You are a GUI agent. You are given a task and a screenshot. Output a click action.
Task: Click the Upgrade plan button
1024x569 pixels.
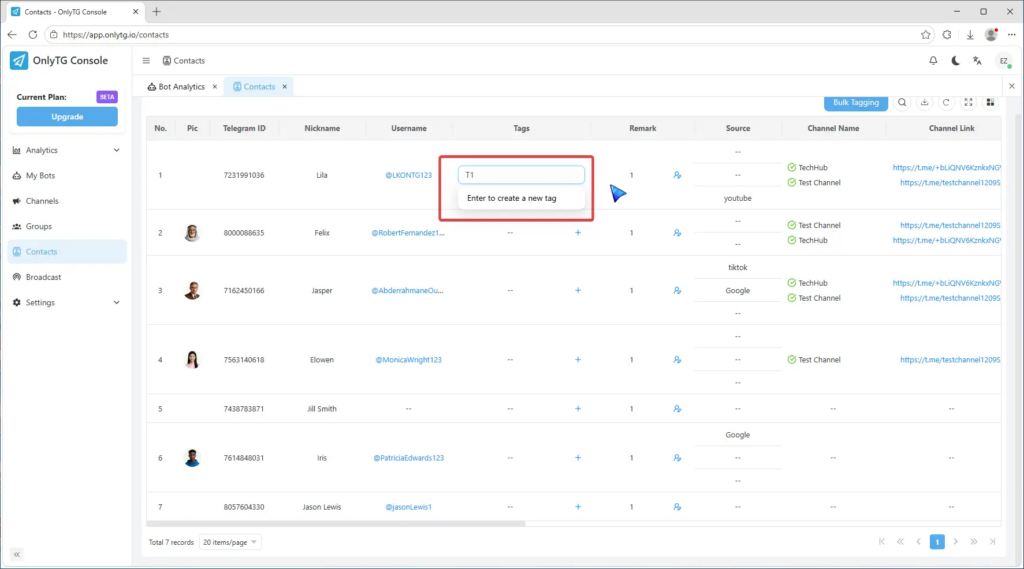point(67,117)
